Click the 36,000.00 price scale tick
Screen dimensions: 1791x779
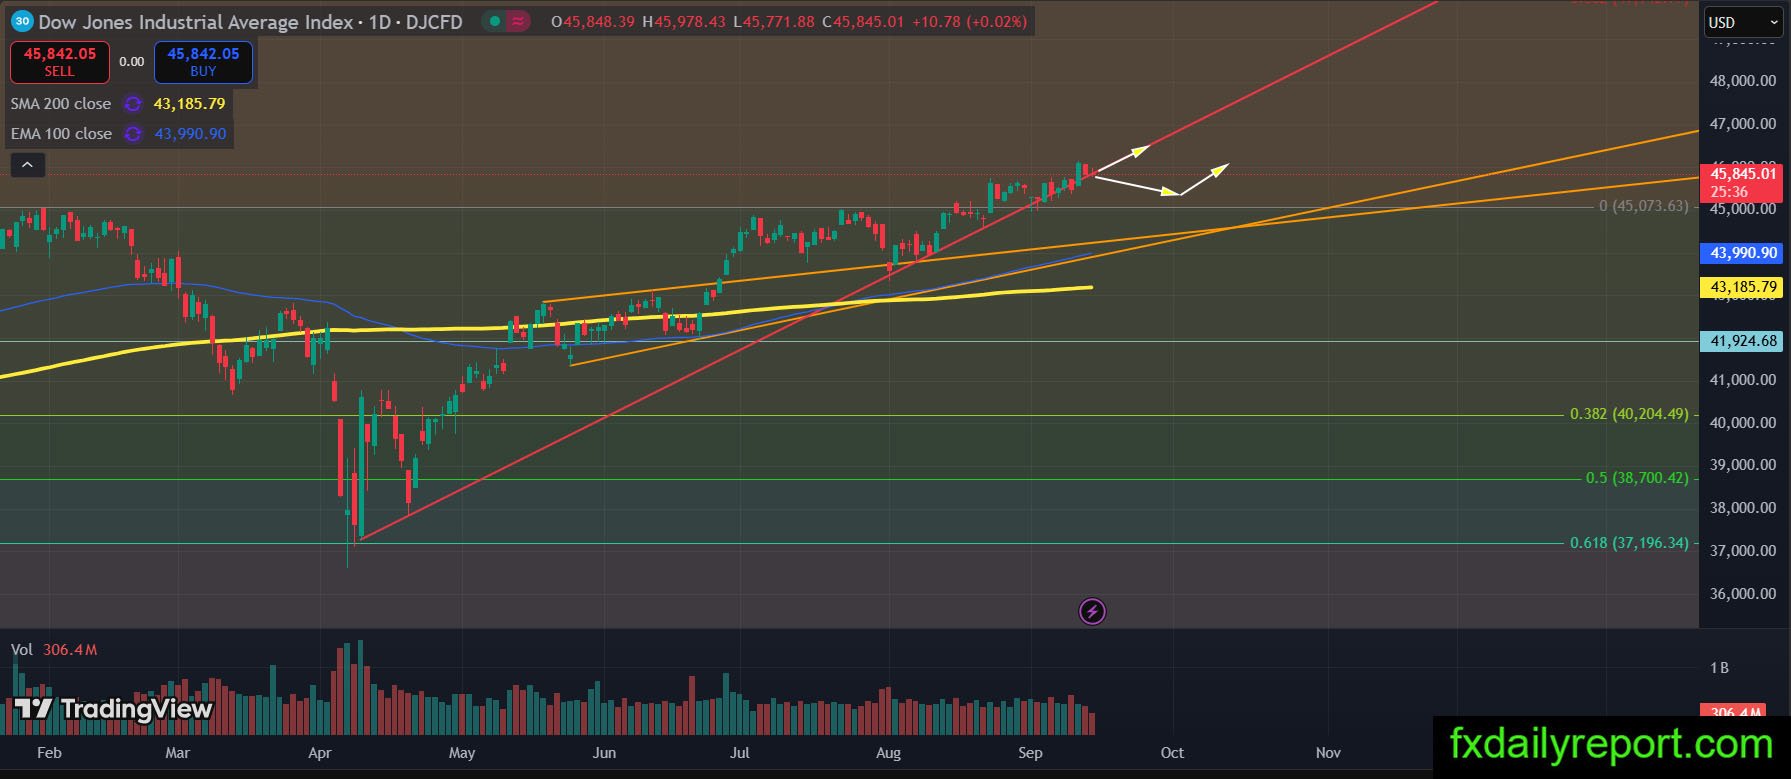click(x=1743, y=594)
